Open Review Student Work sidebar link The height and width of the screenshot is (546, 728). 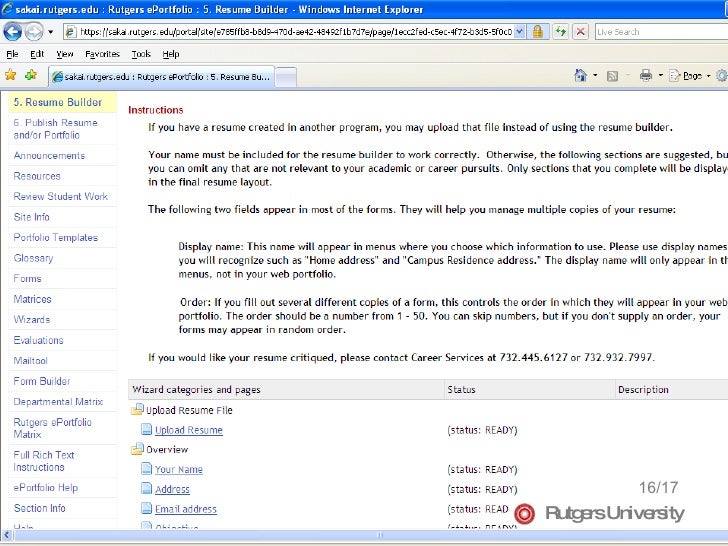pos(62,196)
